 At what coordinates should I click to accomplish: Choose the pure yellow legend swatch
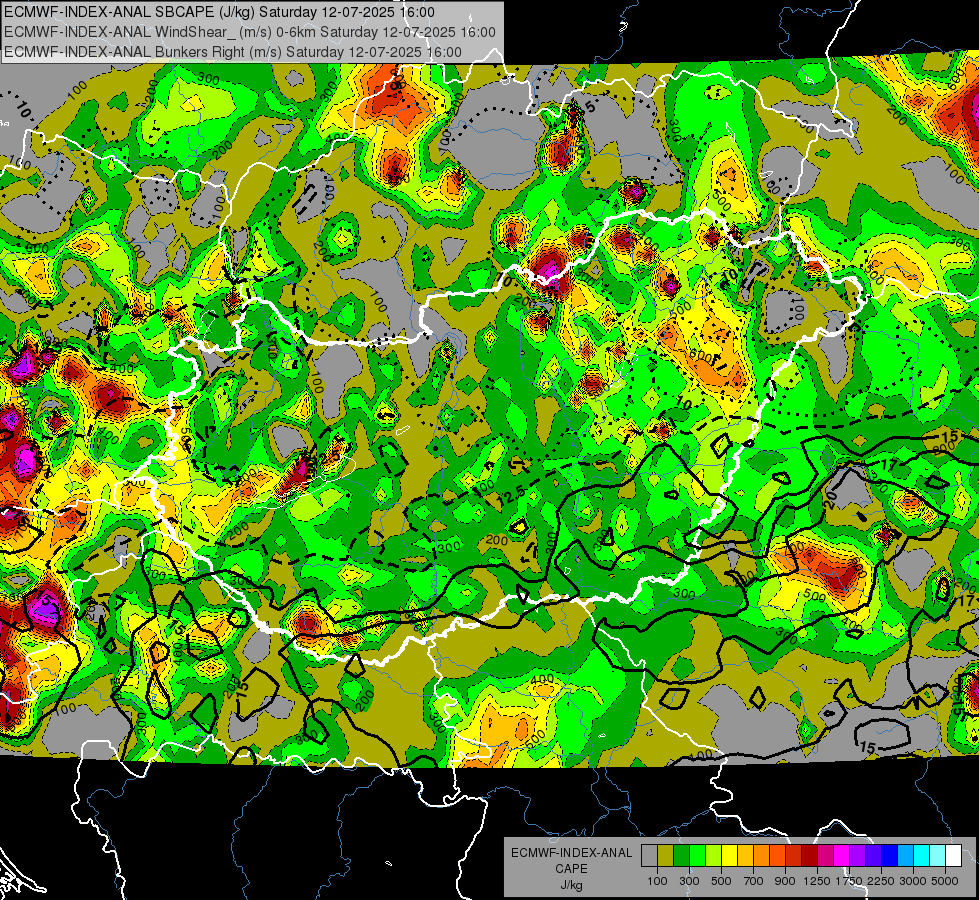coord(729,856)
